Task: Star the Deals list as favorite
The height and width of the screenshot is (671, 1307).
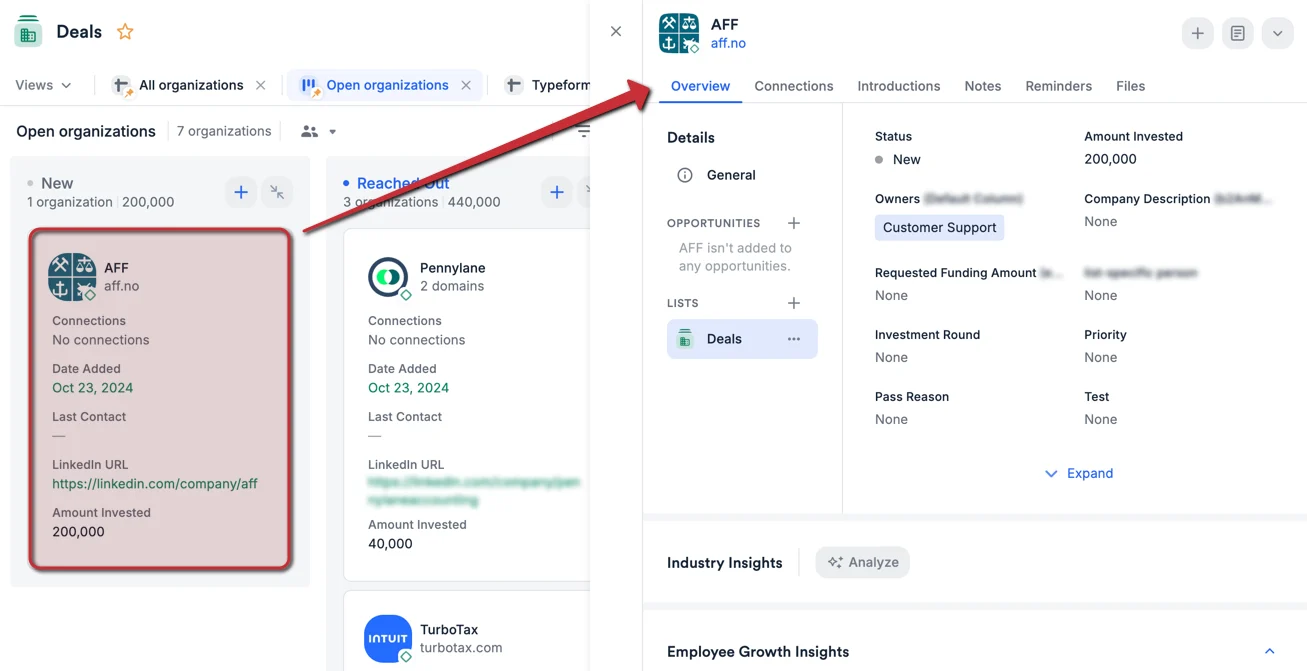Action: tap(125, 32)
